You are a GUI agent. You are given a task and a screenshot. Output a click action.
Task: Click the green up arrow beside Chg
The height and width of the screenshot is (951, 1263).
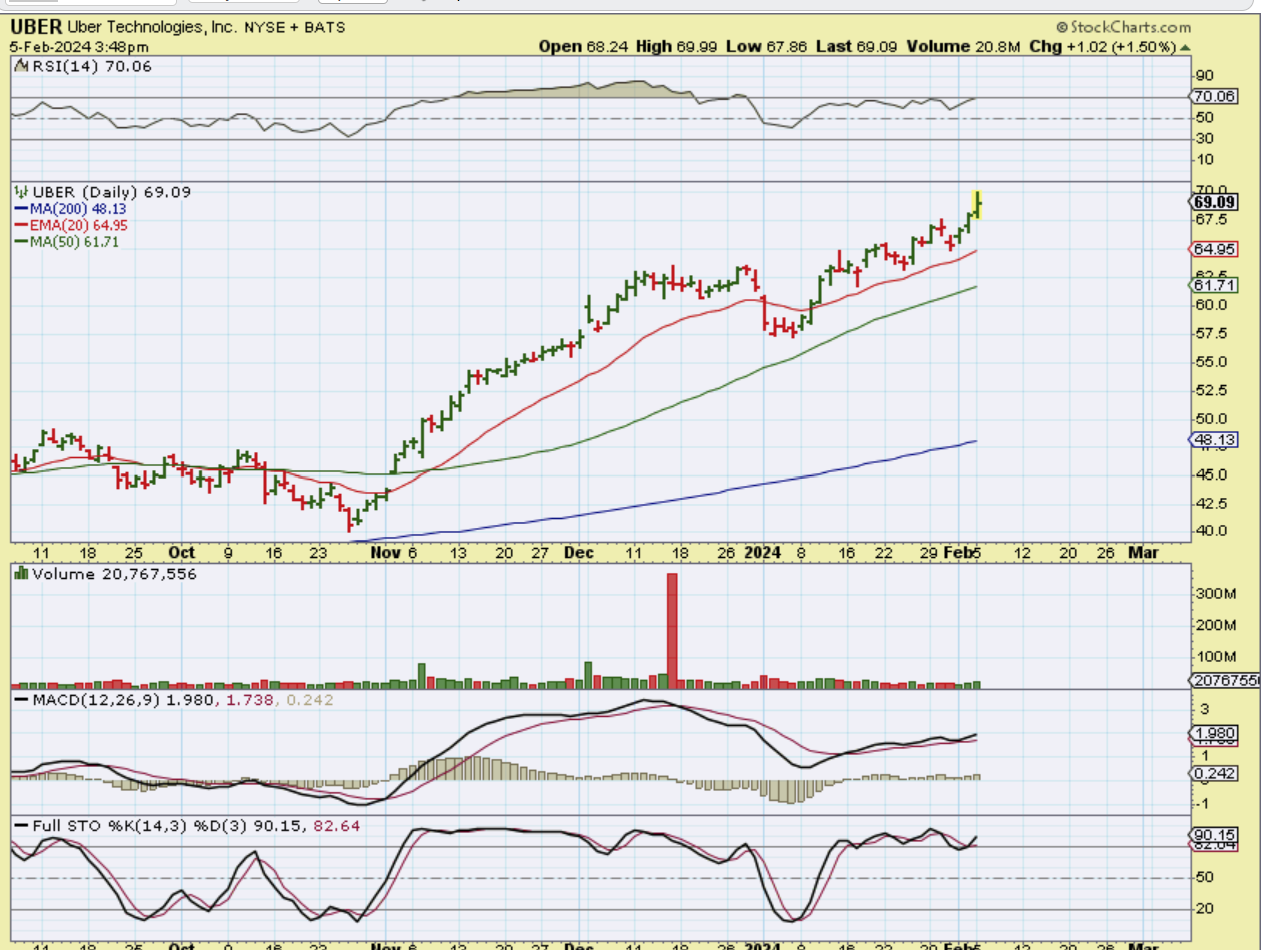pyautogui.click(x=1185, y=46)
